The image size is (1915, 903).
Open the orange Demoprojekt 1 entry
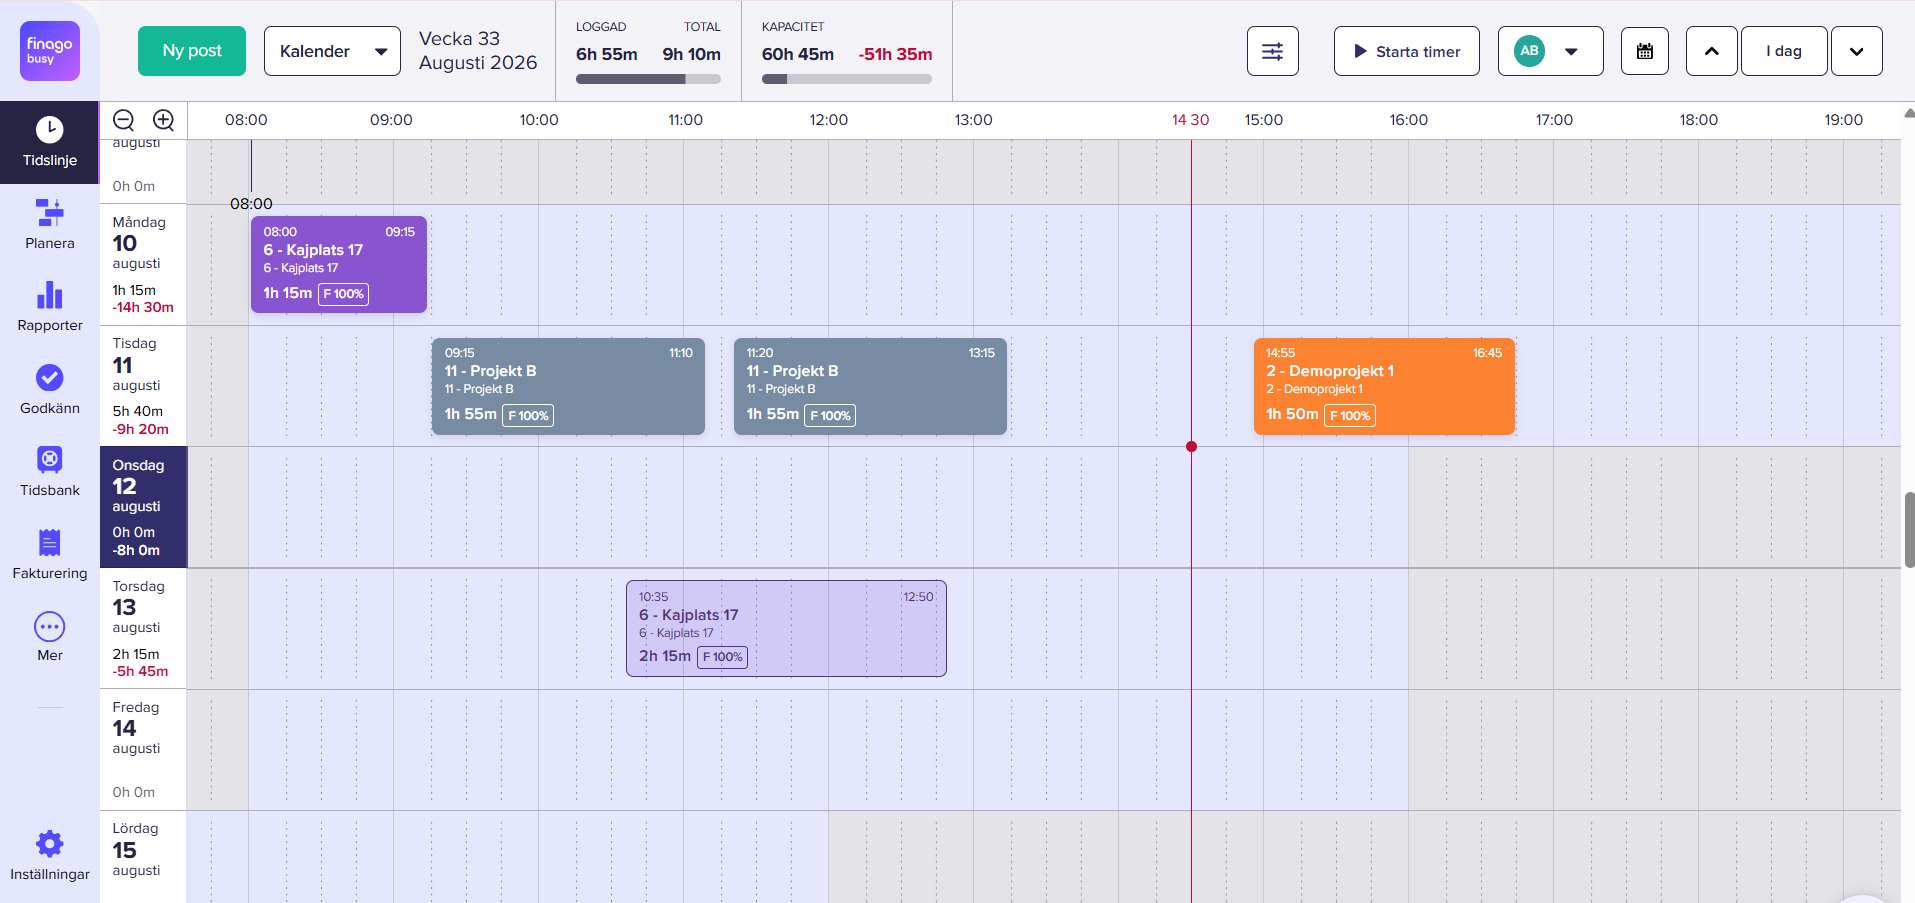pos(1384,386)
